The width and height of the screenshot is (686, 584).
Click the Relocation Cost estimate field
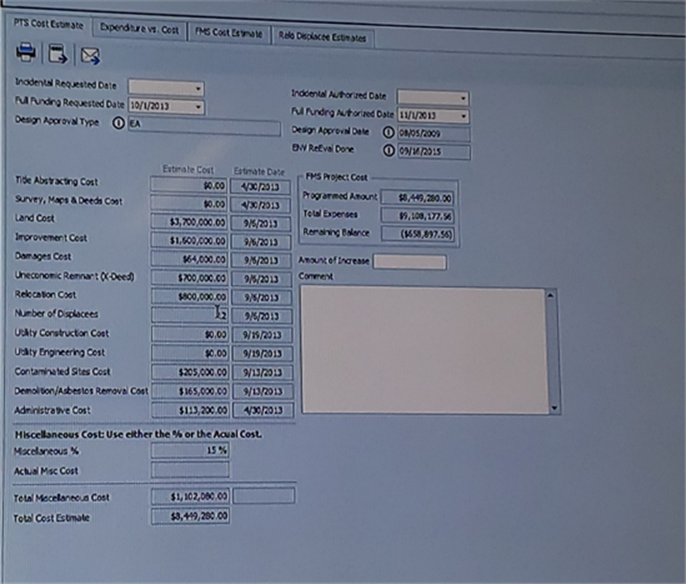(190, 297)
